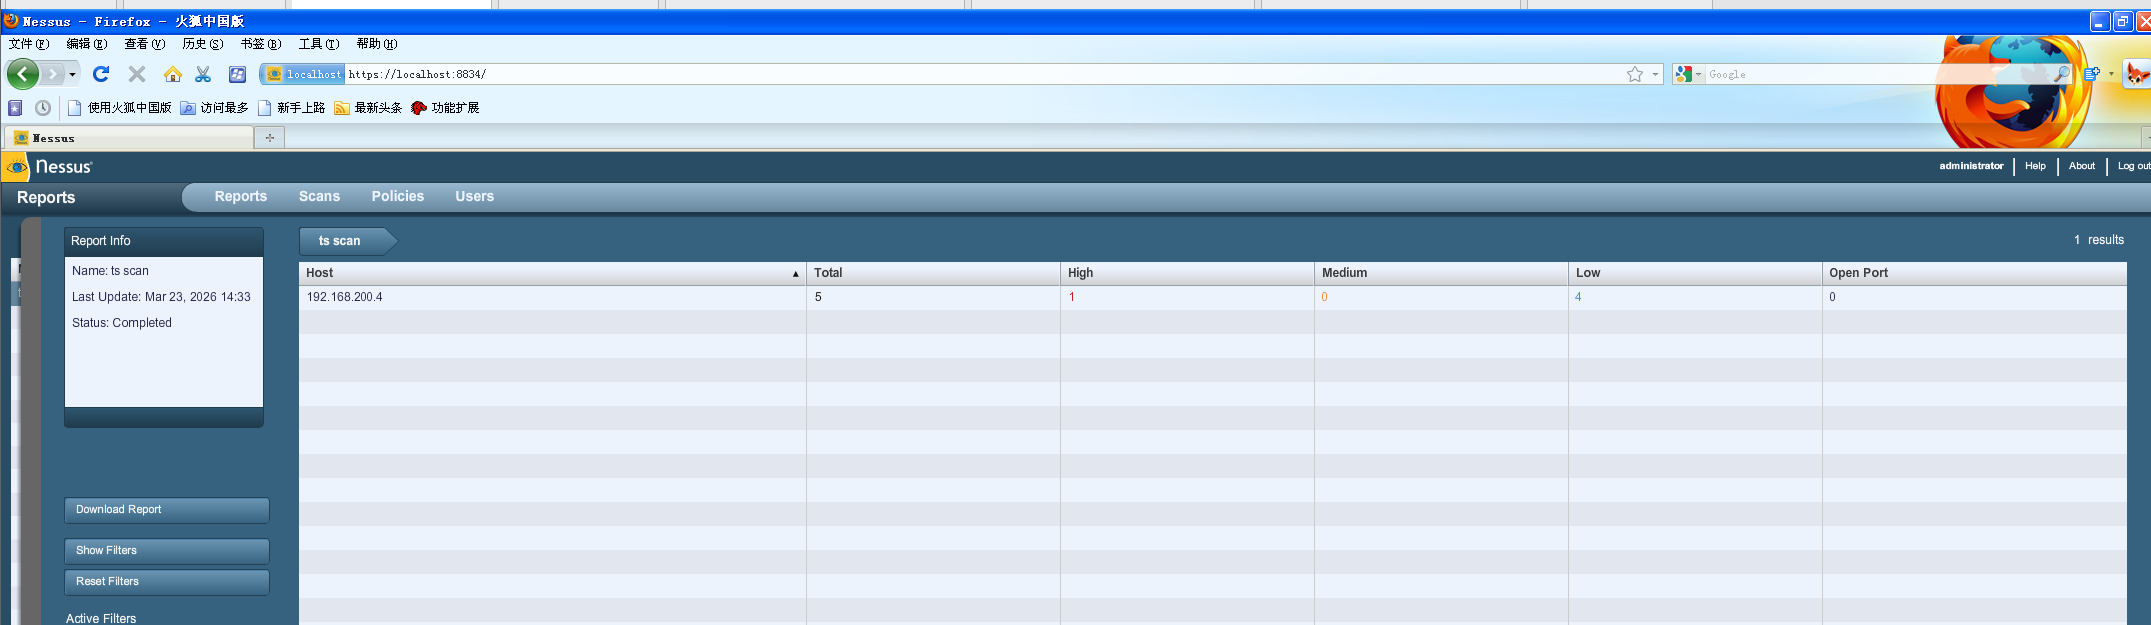This screenshot has height=625, width=2151.
Task: Click the scissors screenshot tool icon
Action: (203, 74)
